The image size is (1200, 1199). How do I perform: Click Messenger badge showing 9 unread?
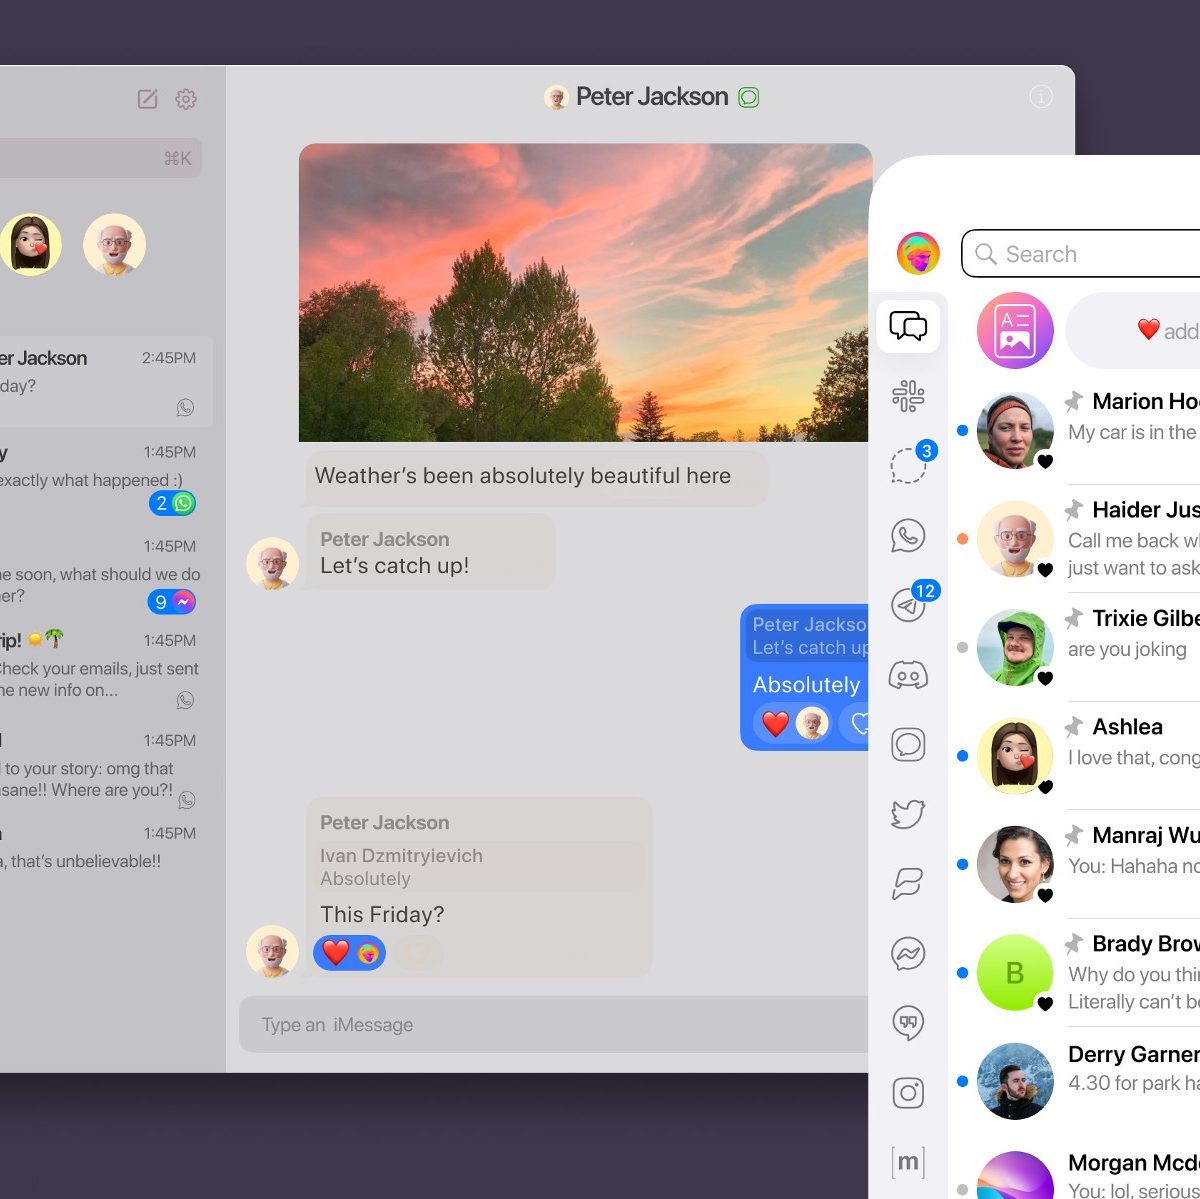[172, 601]
